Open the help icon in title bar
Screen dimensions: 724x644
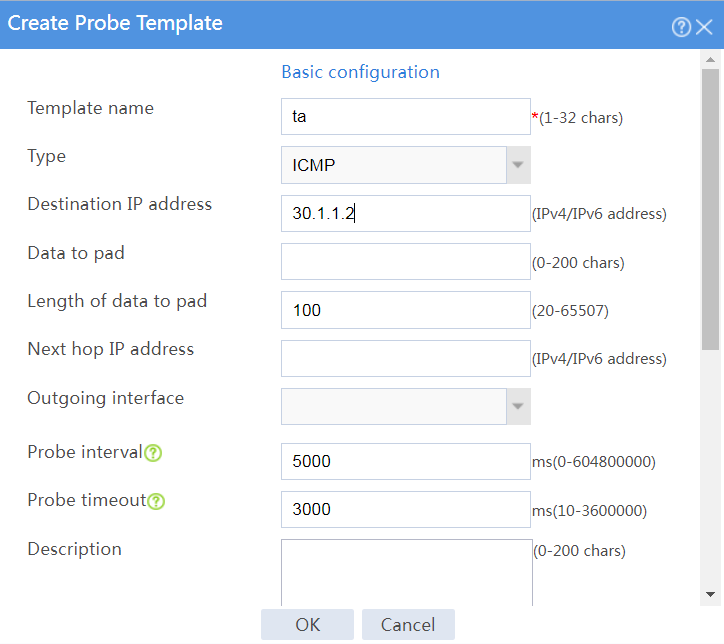click(x=681, y=27)
